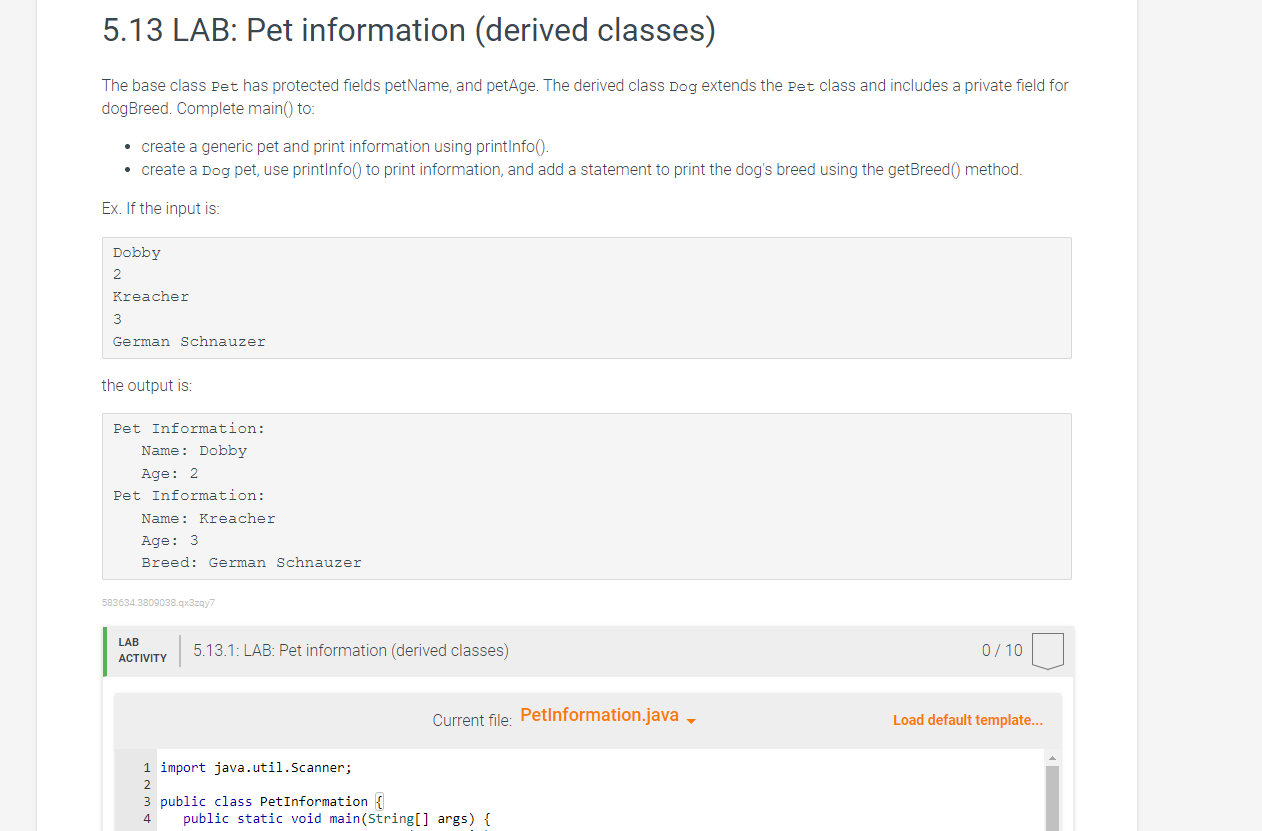The image size is (1262, 831).
Task: Click Pet Information in the output block
Action: [x=187, y=428]
